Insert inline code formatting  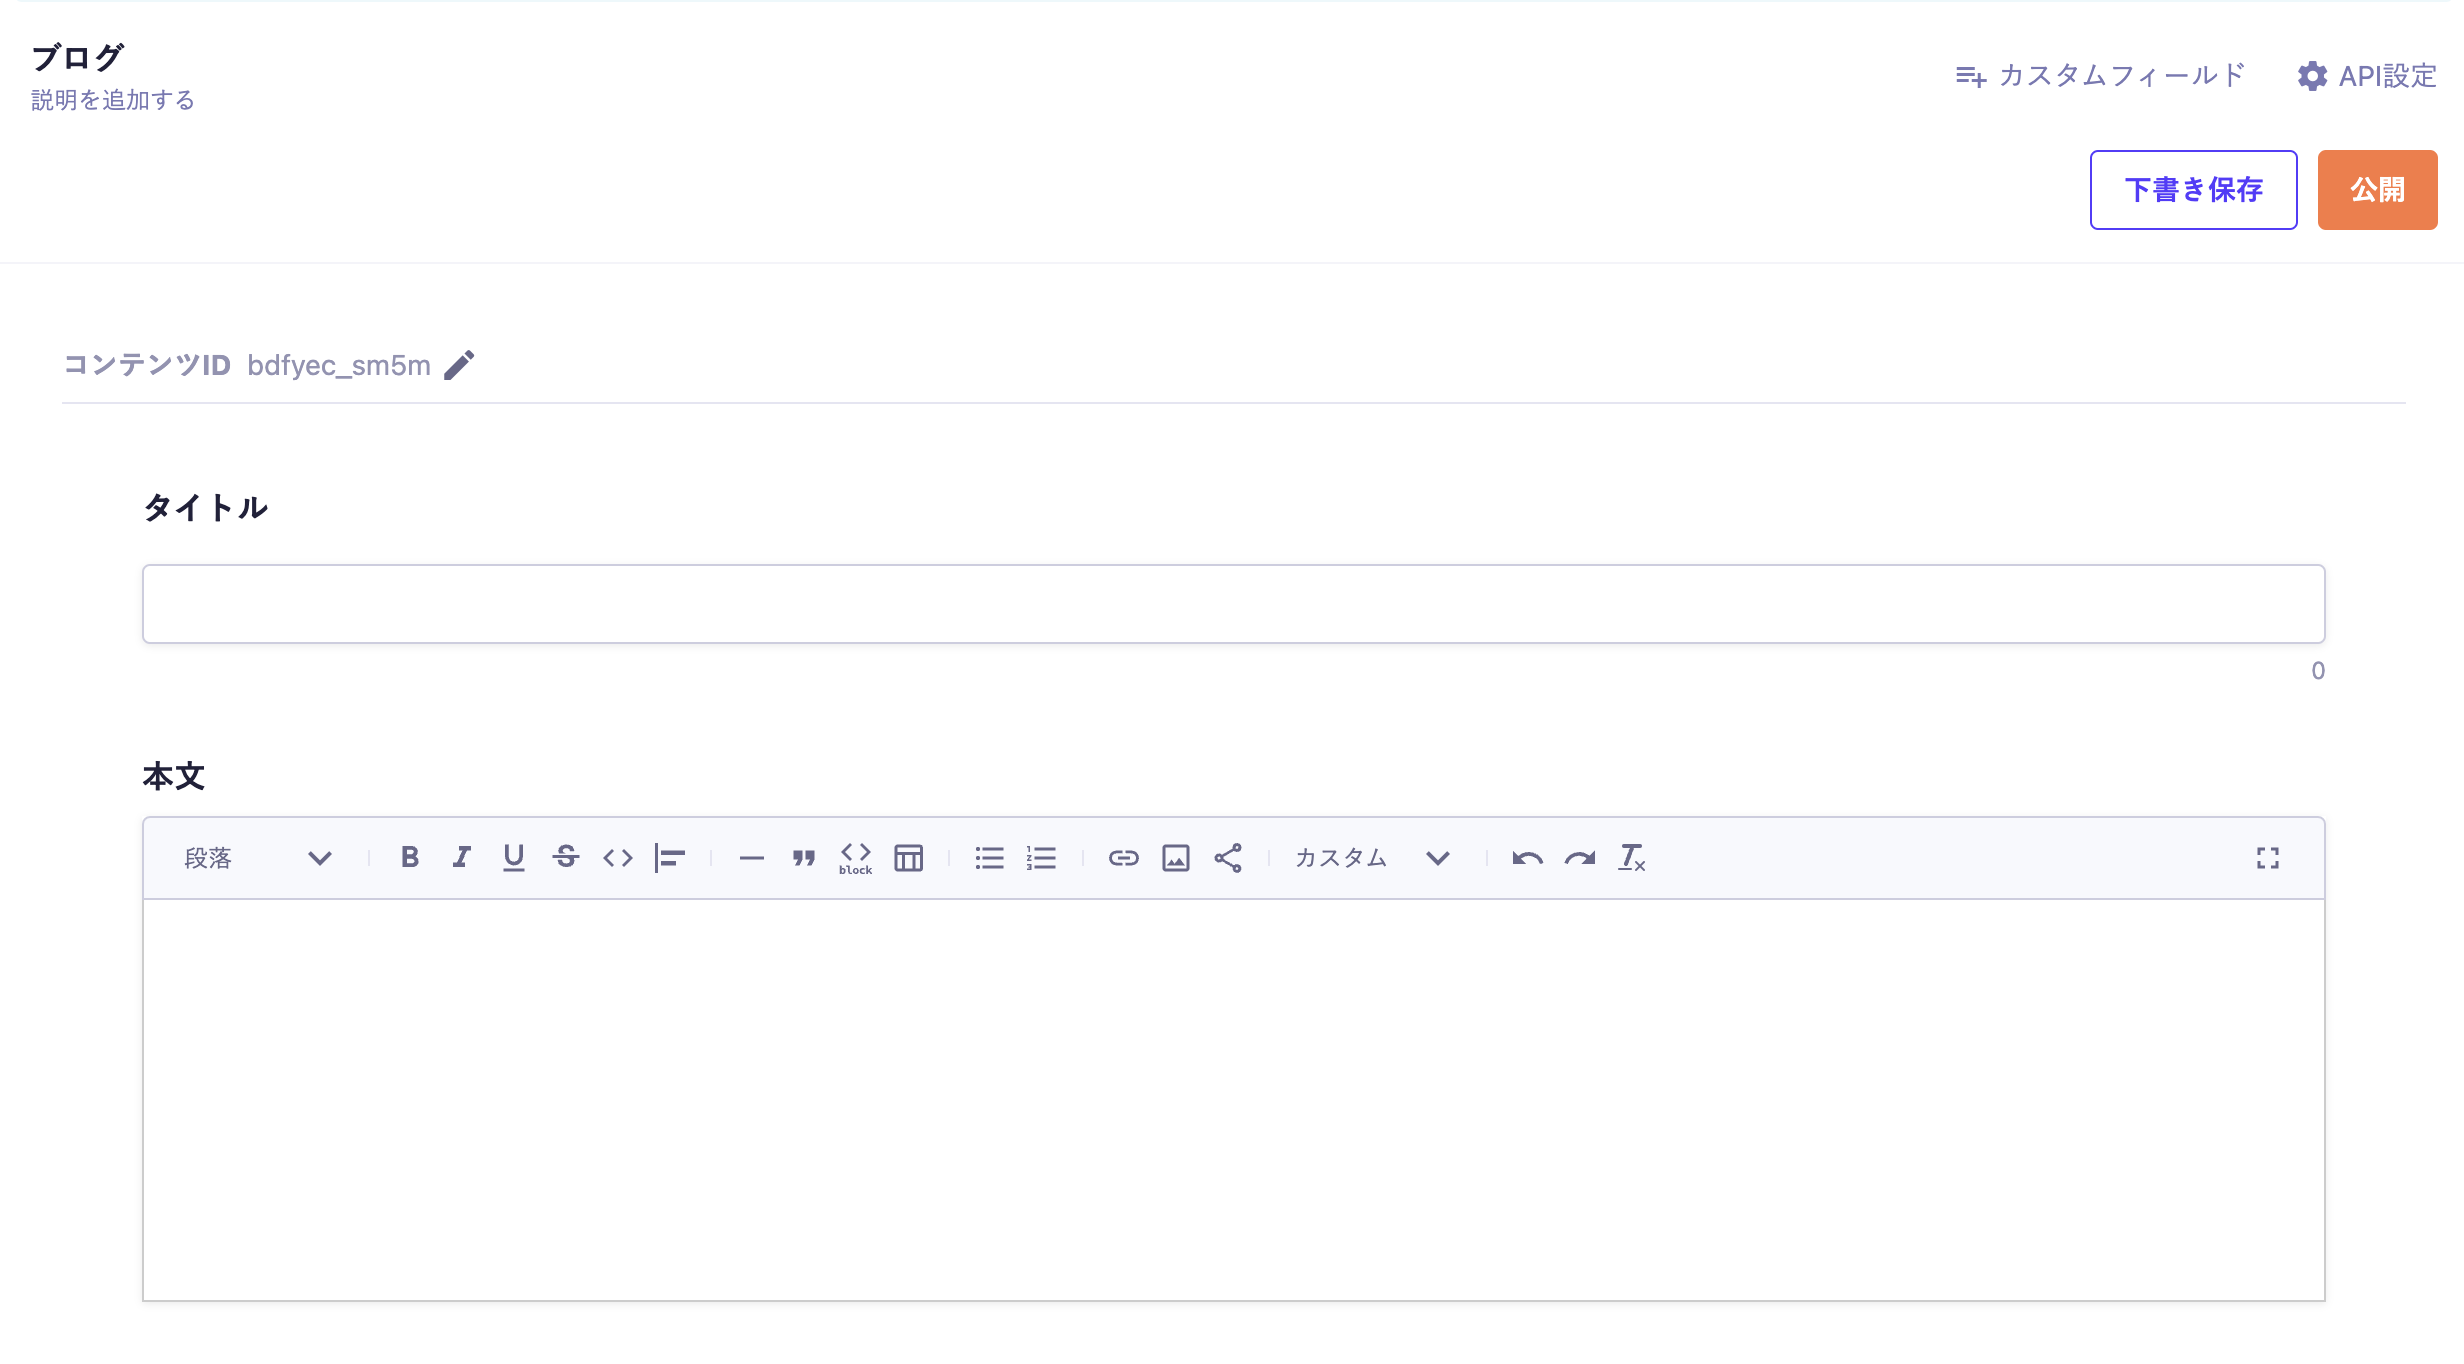pos(617,857)
